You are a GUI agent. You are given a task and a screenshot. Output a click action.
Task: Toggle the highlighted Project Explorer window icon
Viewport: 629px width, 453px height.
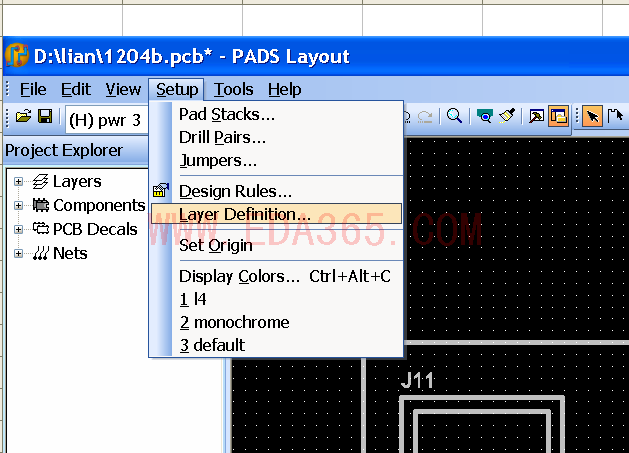click(x=558, y=116)
